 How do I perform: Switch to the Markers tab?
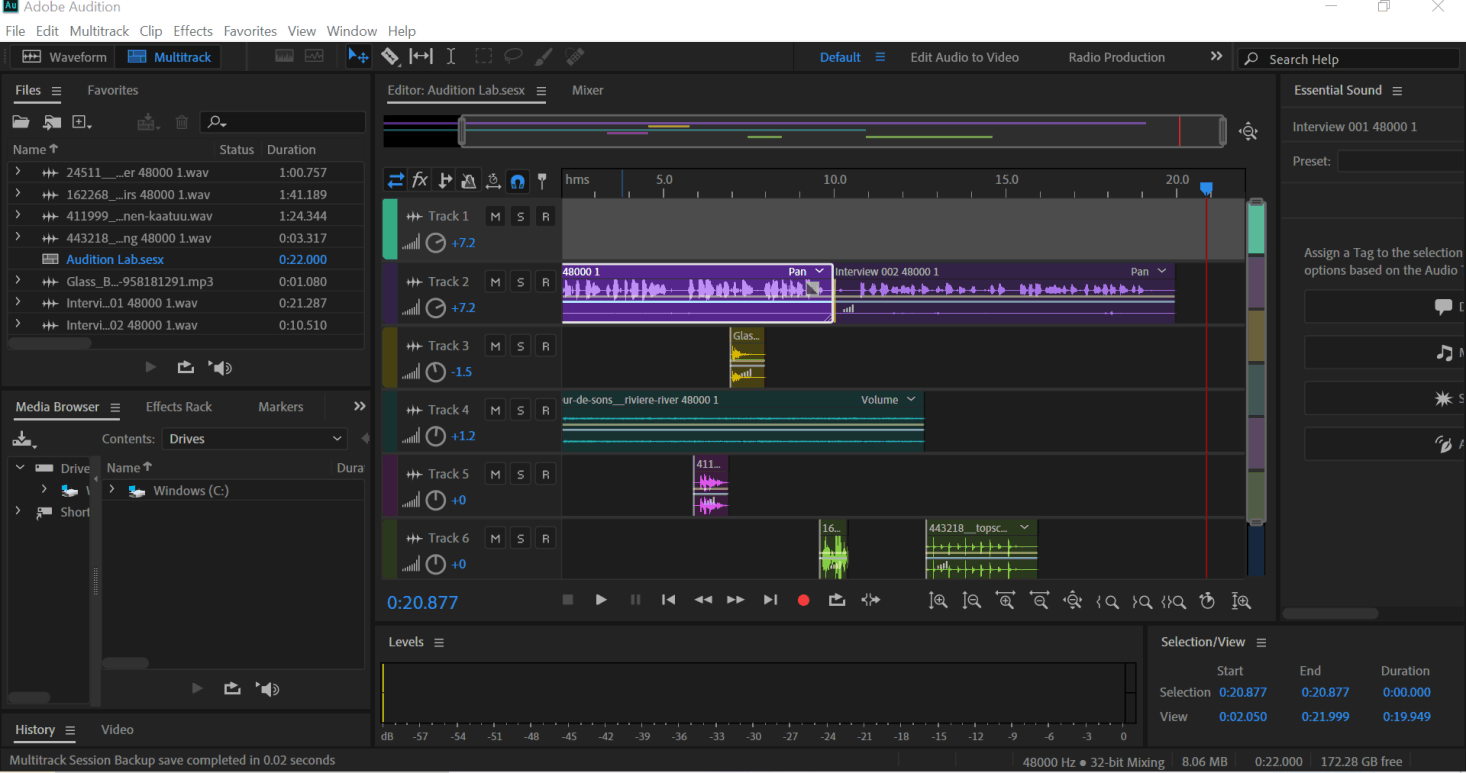(280, 406)
